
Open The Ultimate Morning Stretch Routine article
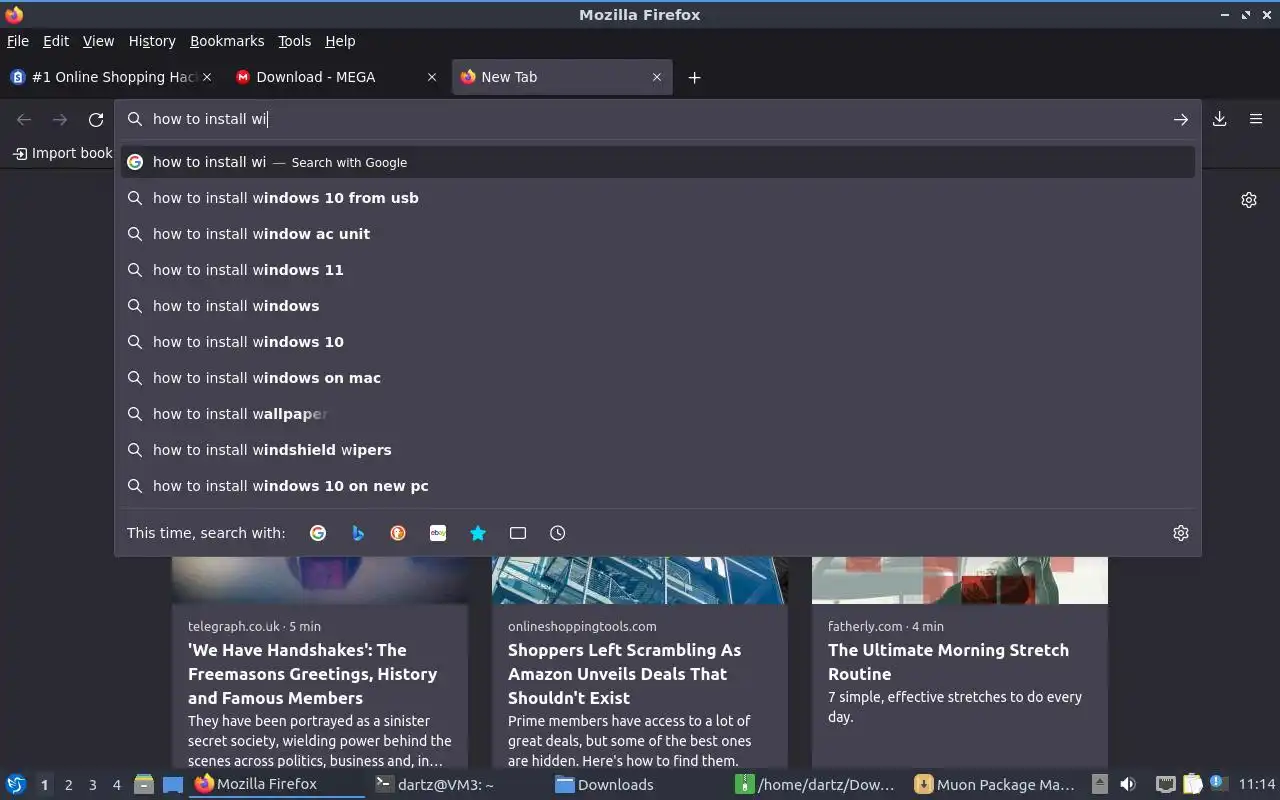948,662
